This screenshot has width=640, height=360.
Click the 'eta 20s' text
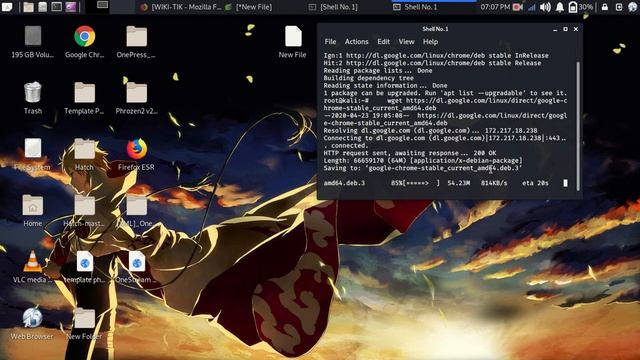pyautogui.click(x=536, y=183)
